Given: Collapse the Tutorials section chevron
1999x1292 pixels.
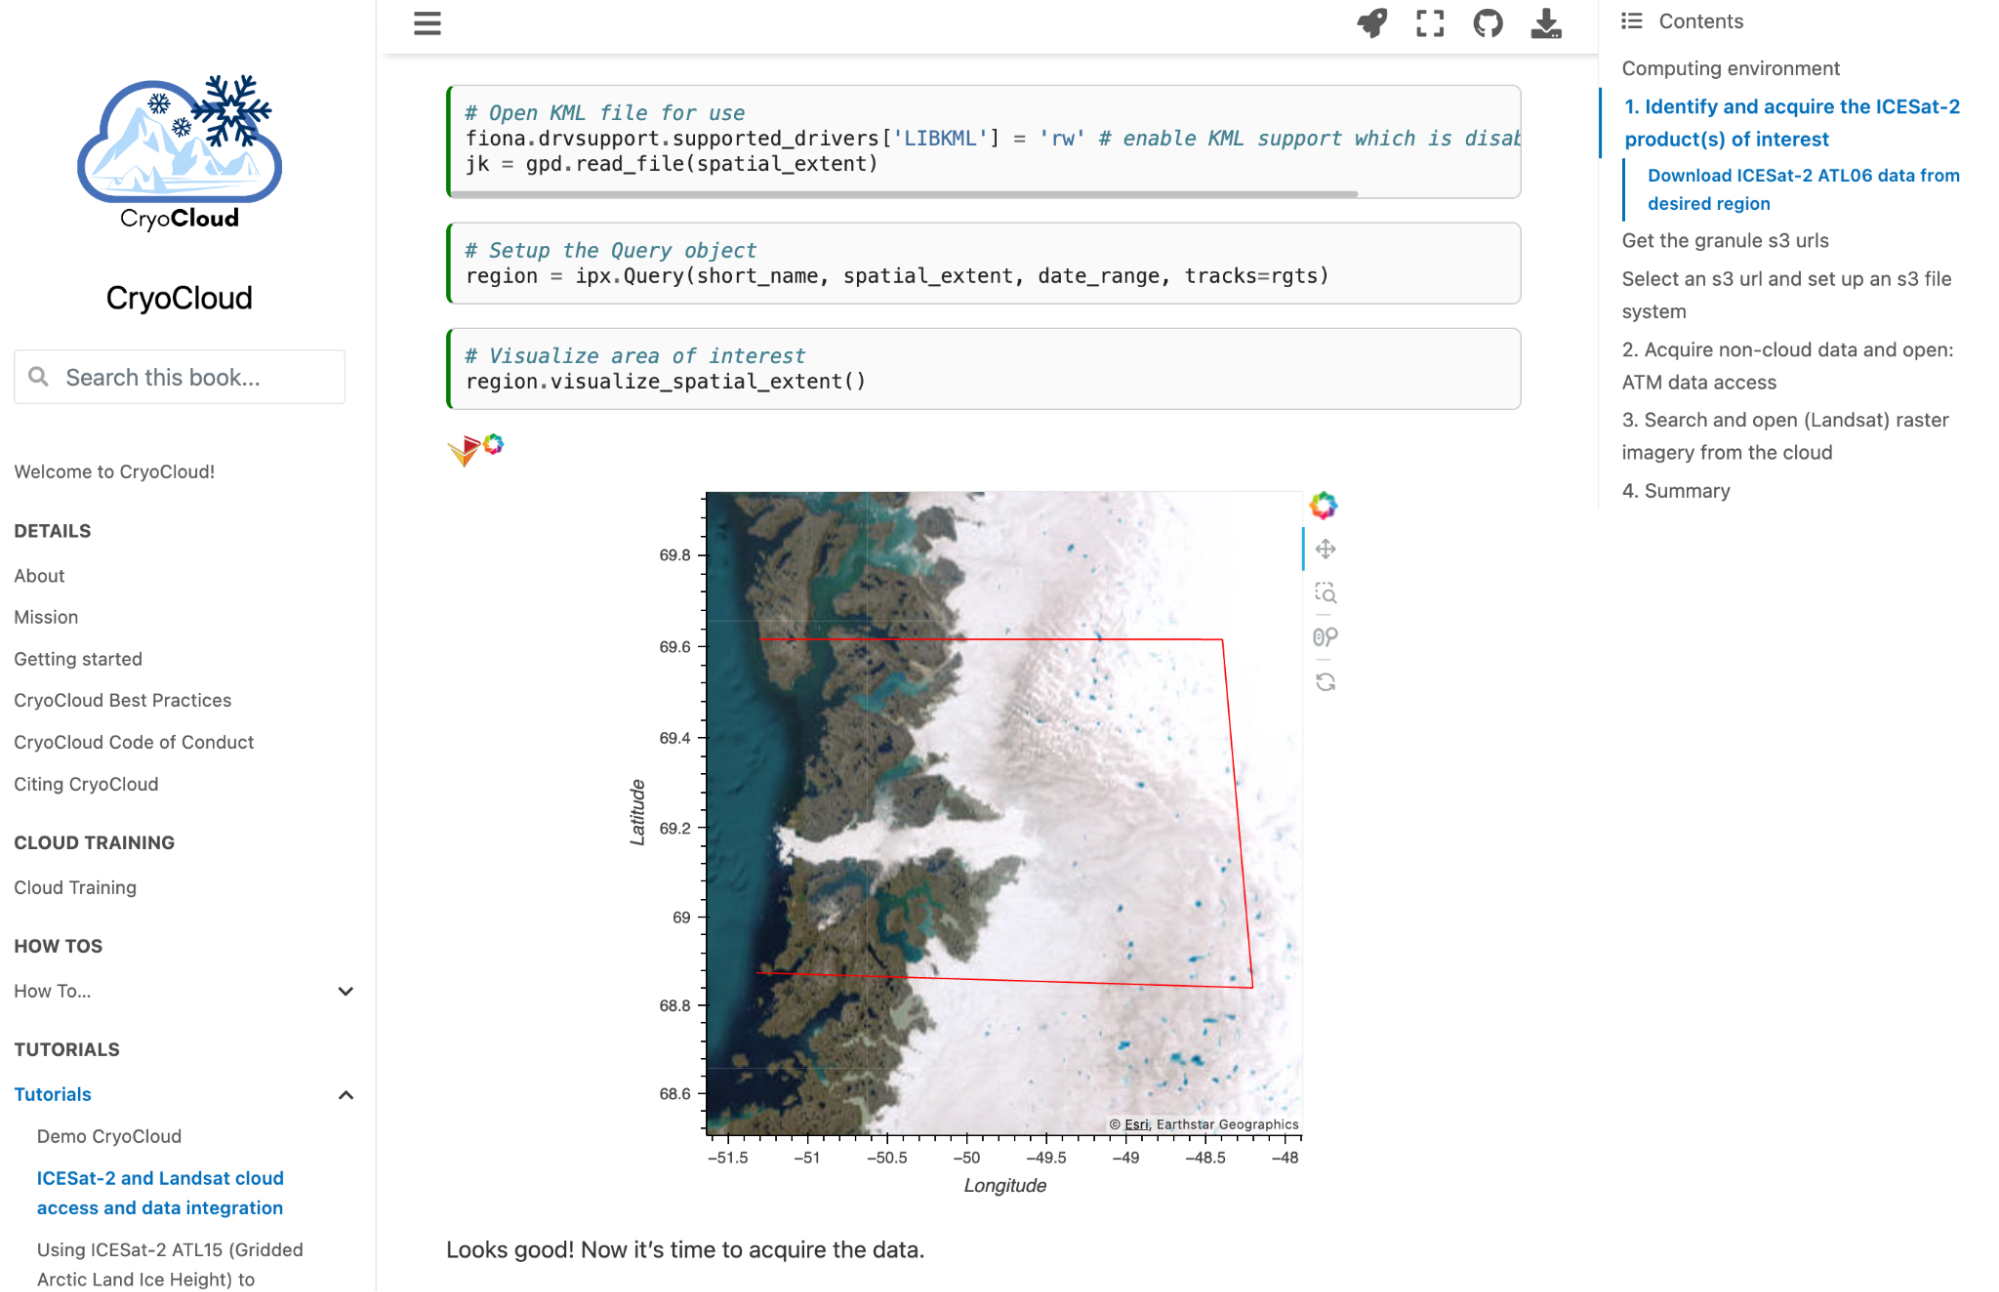Looking at the screenshot, I should tap(346, 1095).
